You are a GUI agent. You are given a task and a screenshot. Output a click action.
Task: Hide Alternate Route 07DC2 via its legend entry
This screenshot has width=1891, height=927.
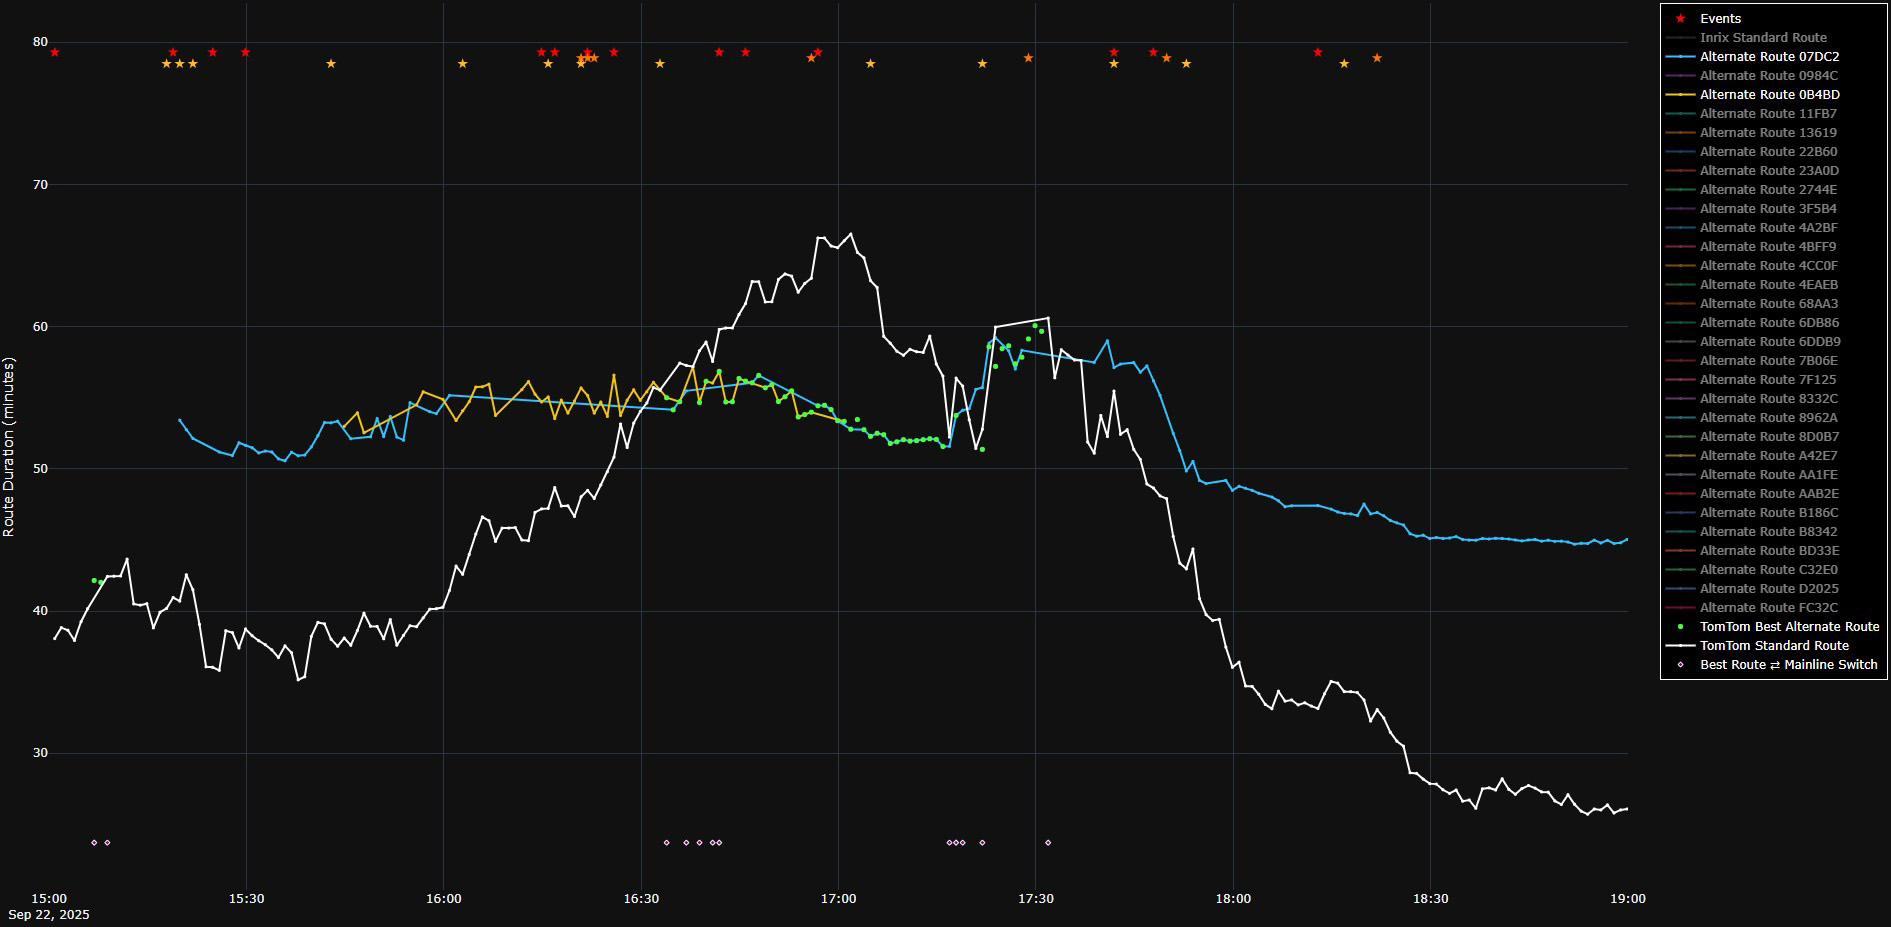(x=1770, y=57)
